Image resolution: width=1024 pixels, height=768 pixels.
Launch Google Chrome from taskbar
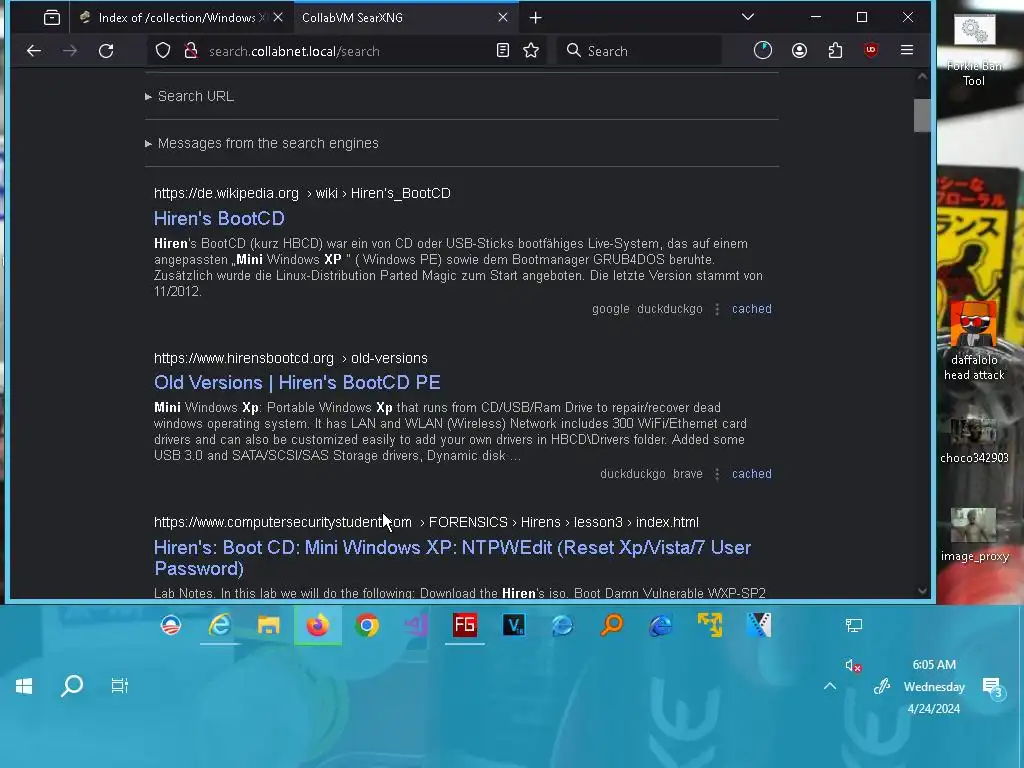pyautogui.click(x=367, y=626)
